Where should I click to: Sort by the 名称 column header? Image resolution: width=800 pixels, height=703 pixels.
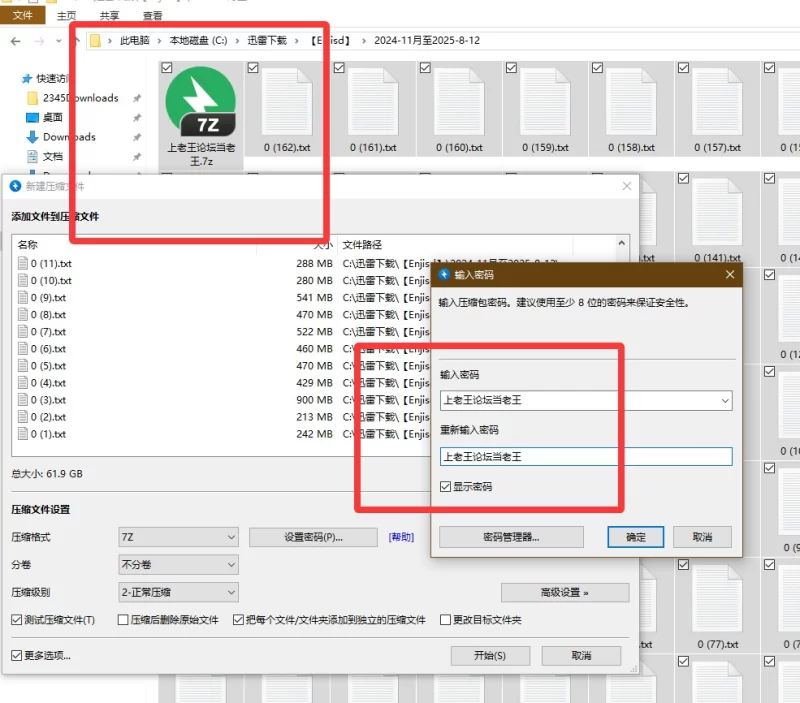pyautogui.click(x=28, y=245)
